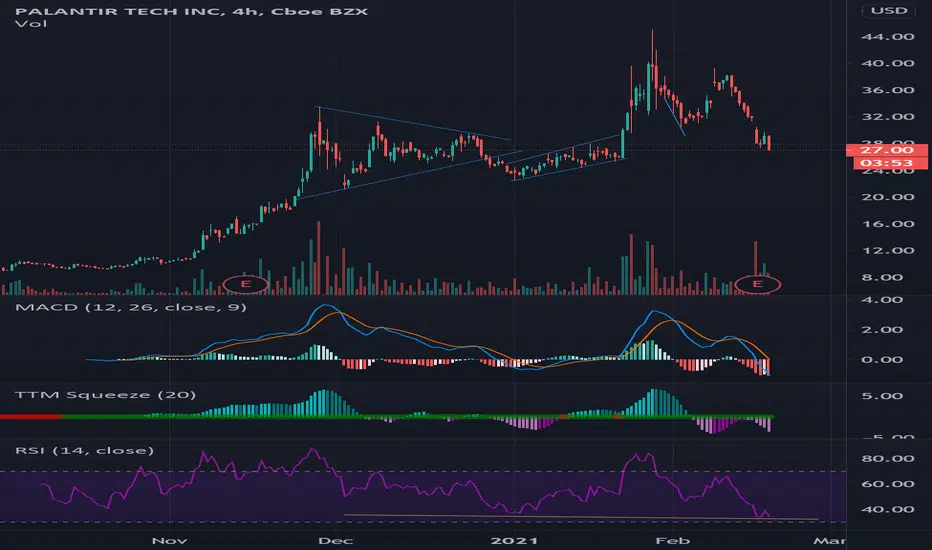
Task: Select the Vol indicator label
Action: tap(31, 24)
